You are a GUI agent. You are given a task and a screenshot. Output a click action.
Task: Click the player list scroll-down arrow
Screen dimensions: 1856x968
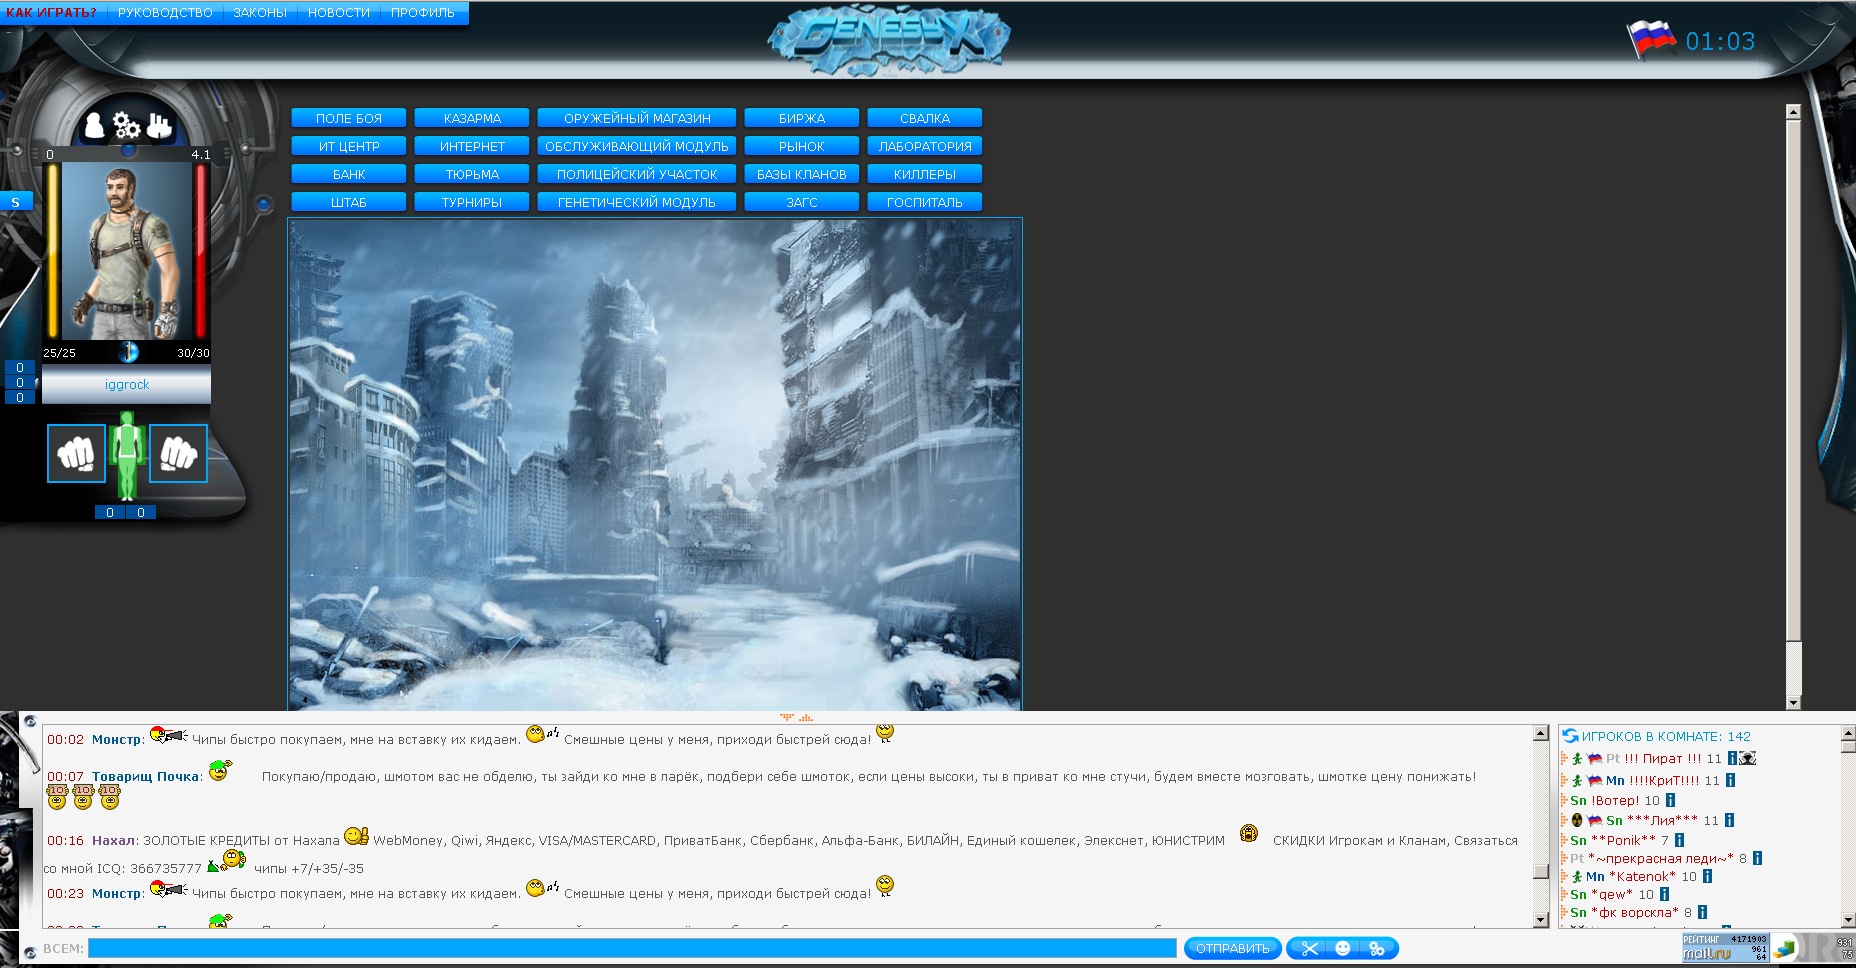[x=1848, y=919]
